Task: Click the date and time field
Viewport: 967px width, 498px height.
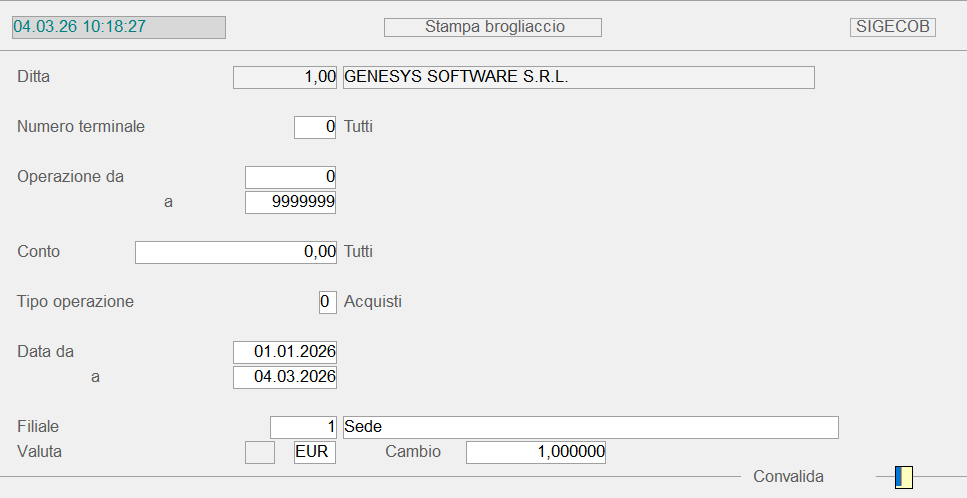Action: (118, 27)
